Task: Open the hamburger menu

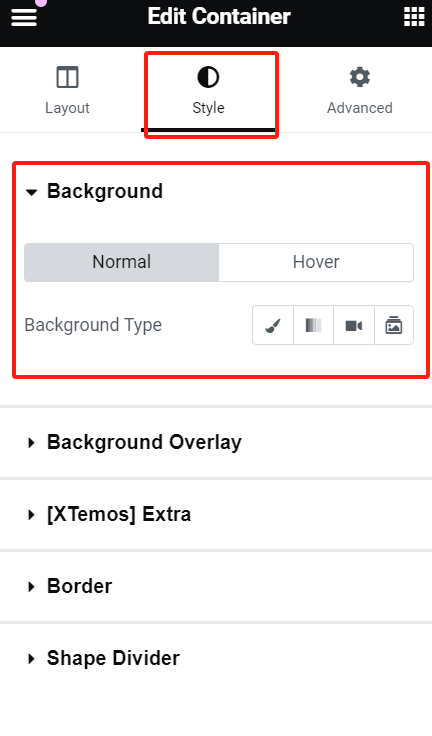Action: [24, 17]
